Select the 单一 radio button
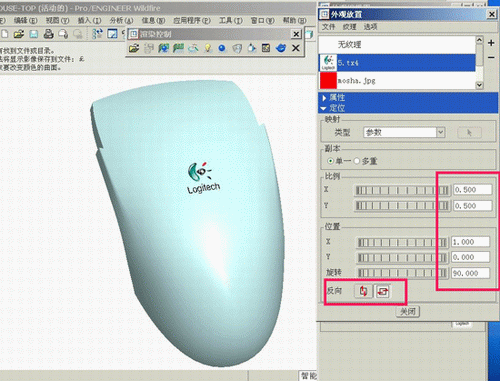The width and height of the screenshot is (500, 381). coord(330,161)
